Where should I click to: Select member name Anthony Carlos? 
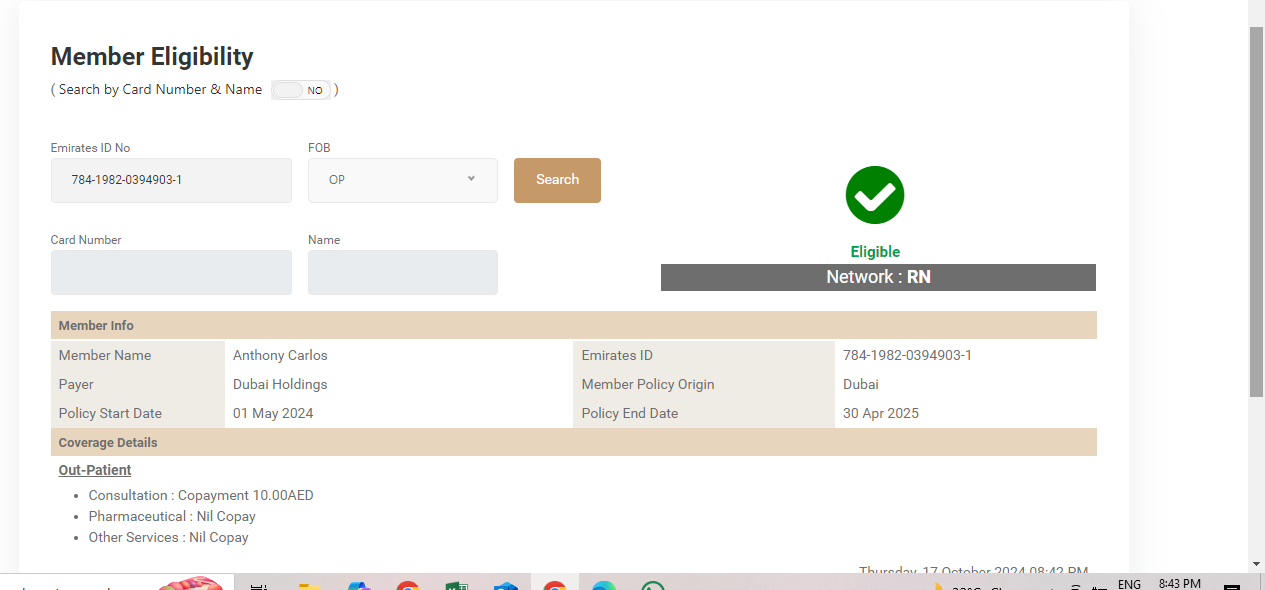point(280,355)
